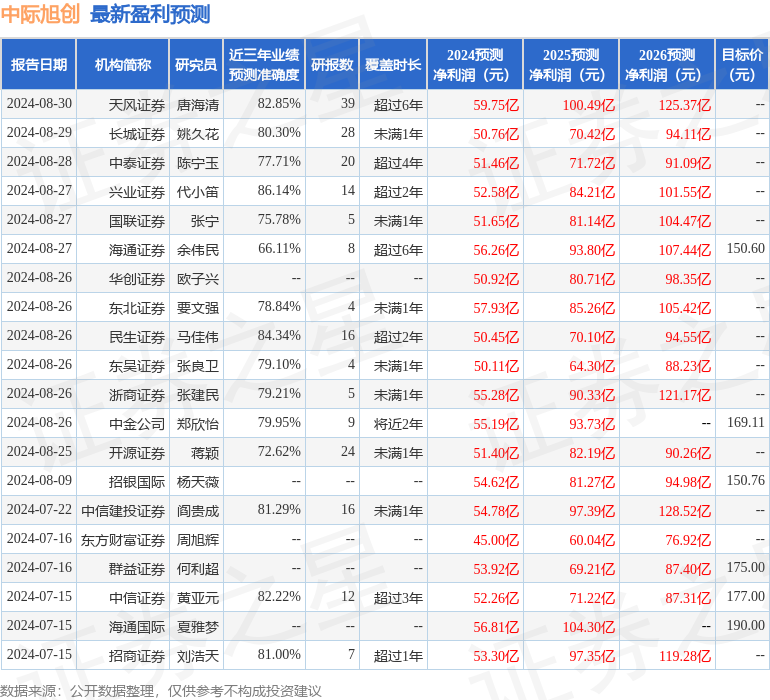
Task: Click the 190.00 target price
Action: tap(745, 625)
